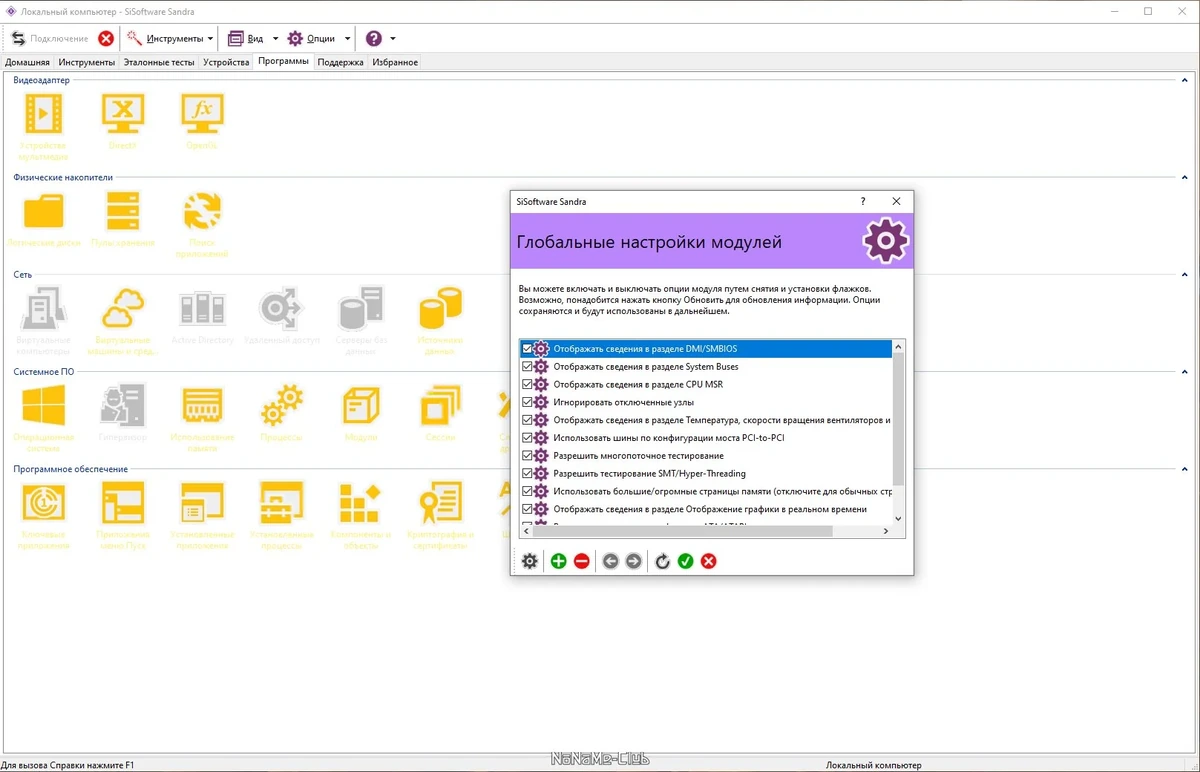
Task: Expand the Опции toolbar dropdown
Action: click(347, 39)
